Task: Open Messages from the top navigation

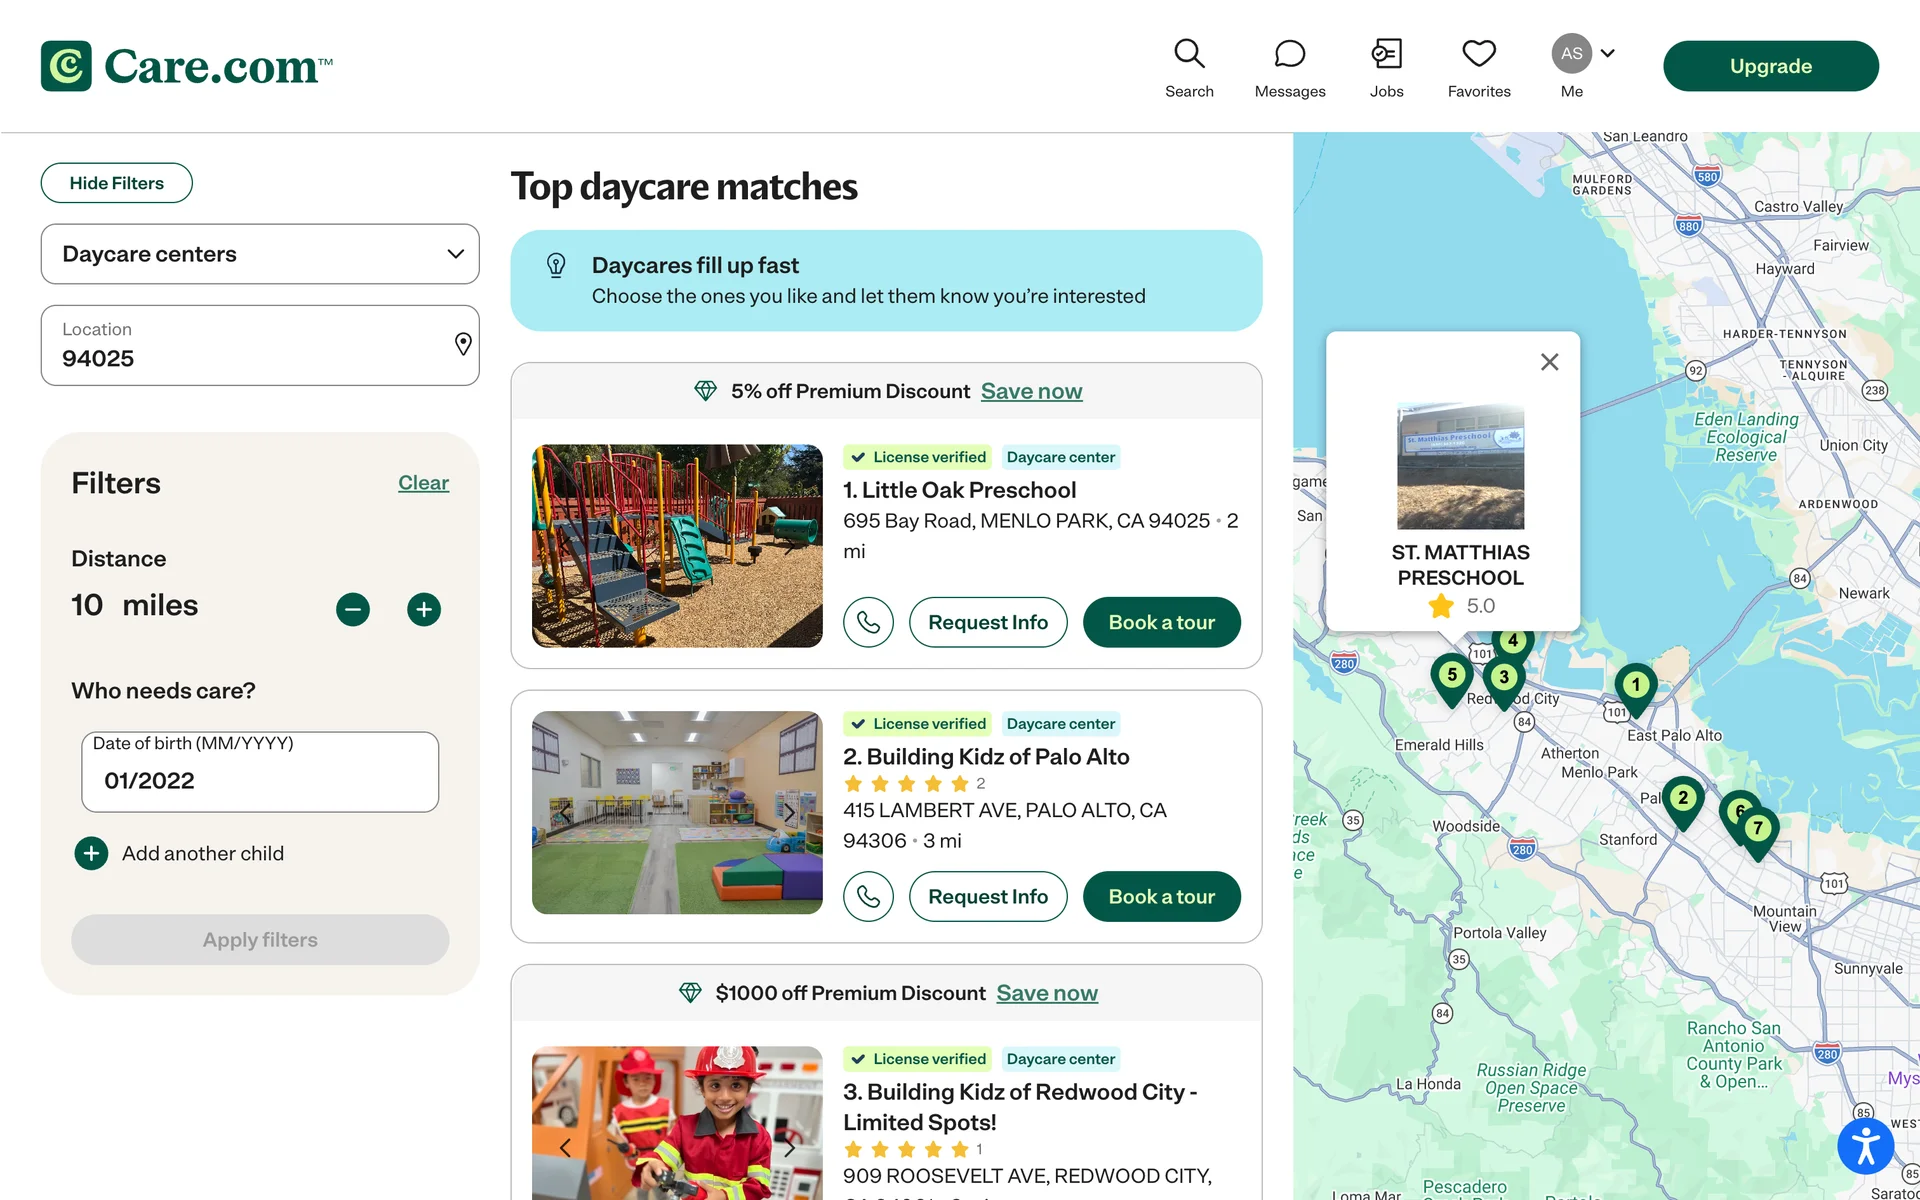Action: point(1289,54)
